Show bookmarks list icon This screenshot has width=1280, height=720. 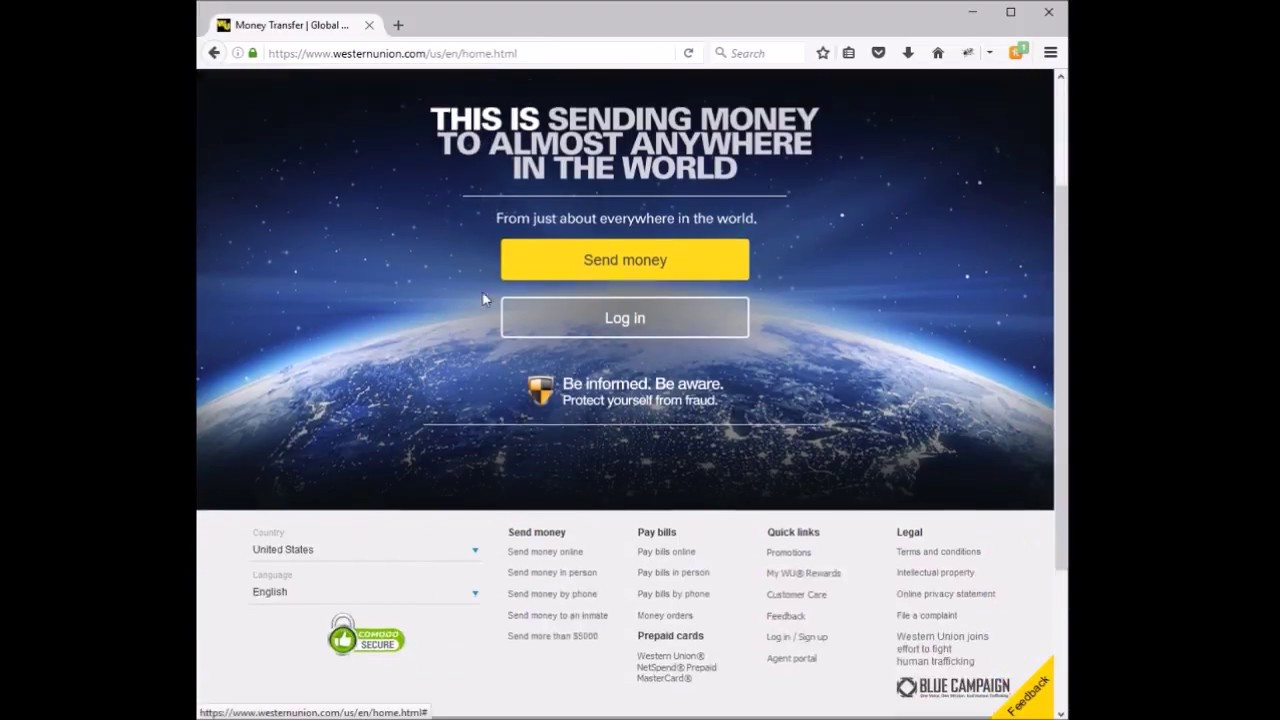[849, 53]
